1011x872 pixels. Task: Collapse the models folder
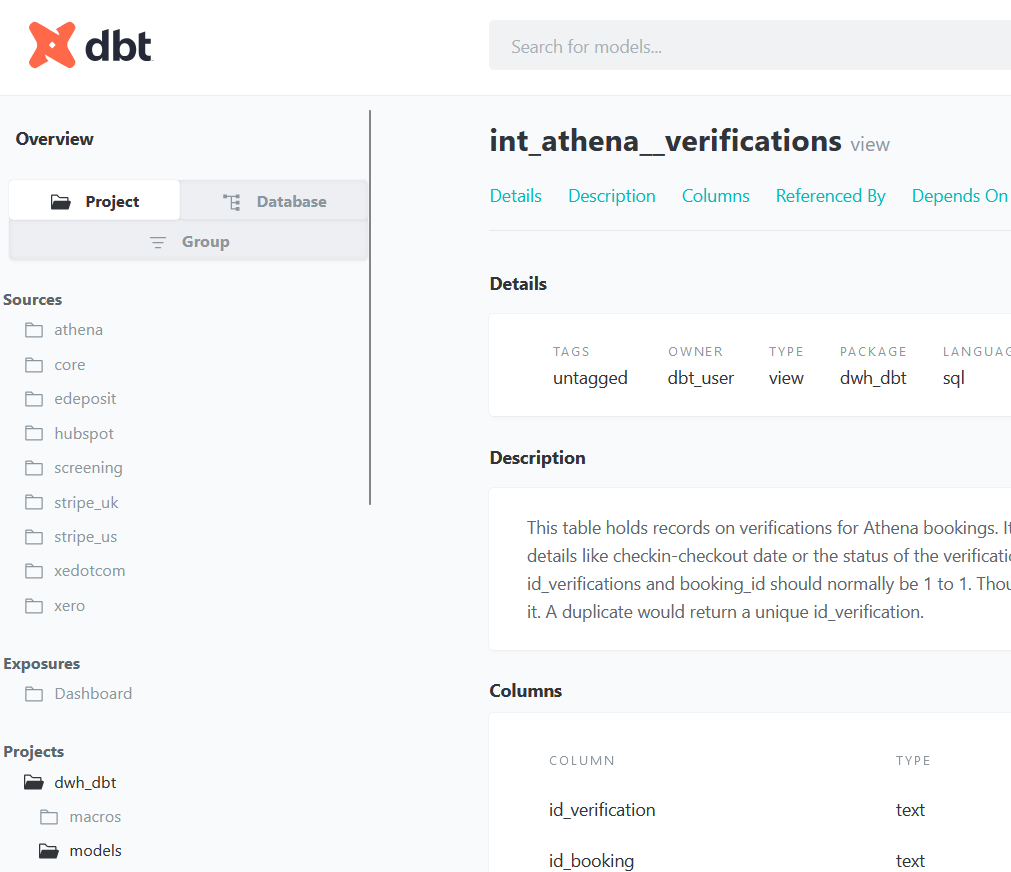[50, 851]
